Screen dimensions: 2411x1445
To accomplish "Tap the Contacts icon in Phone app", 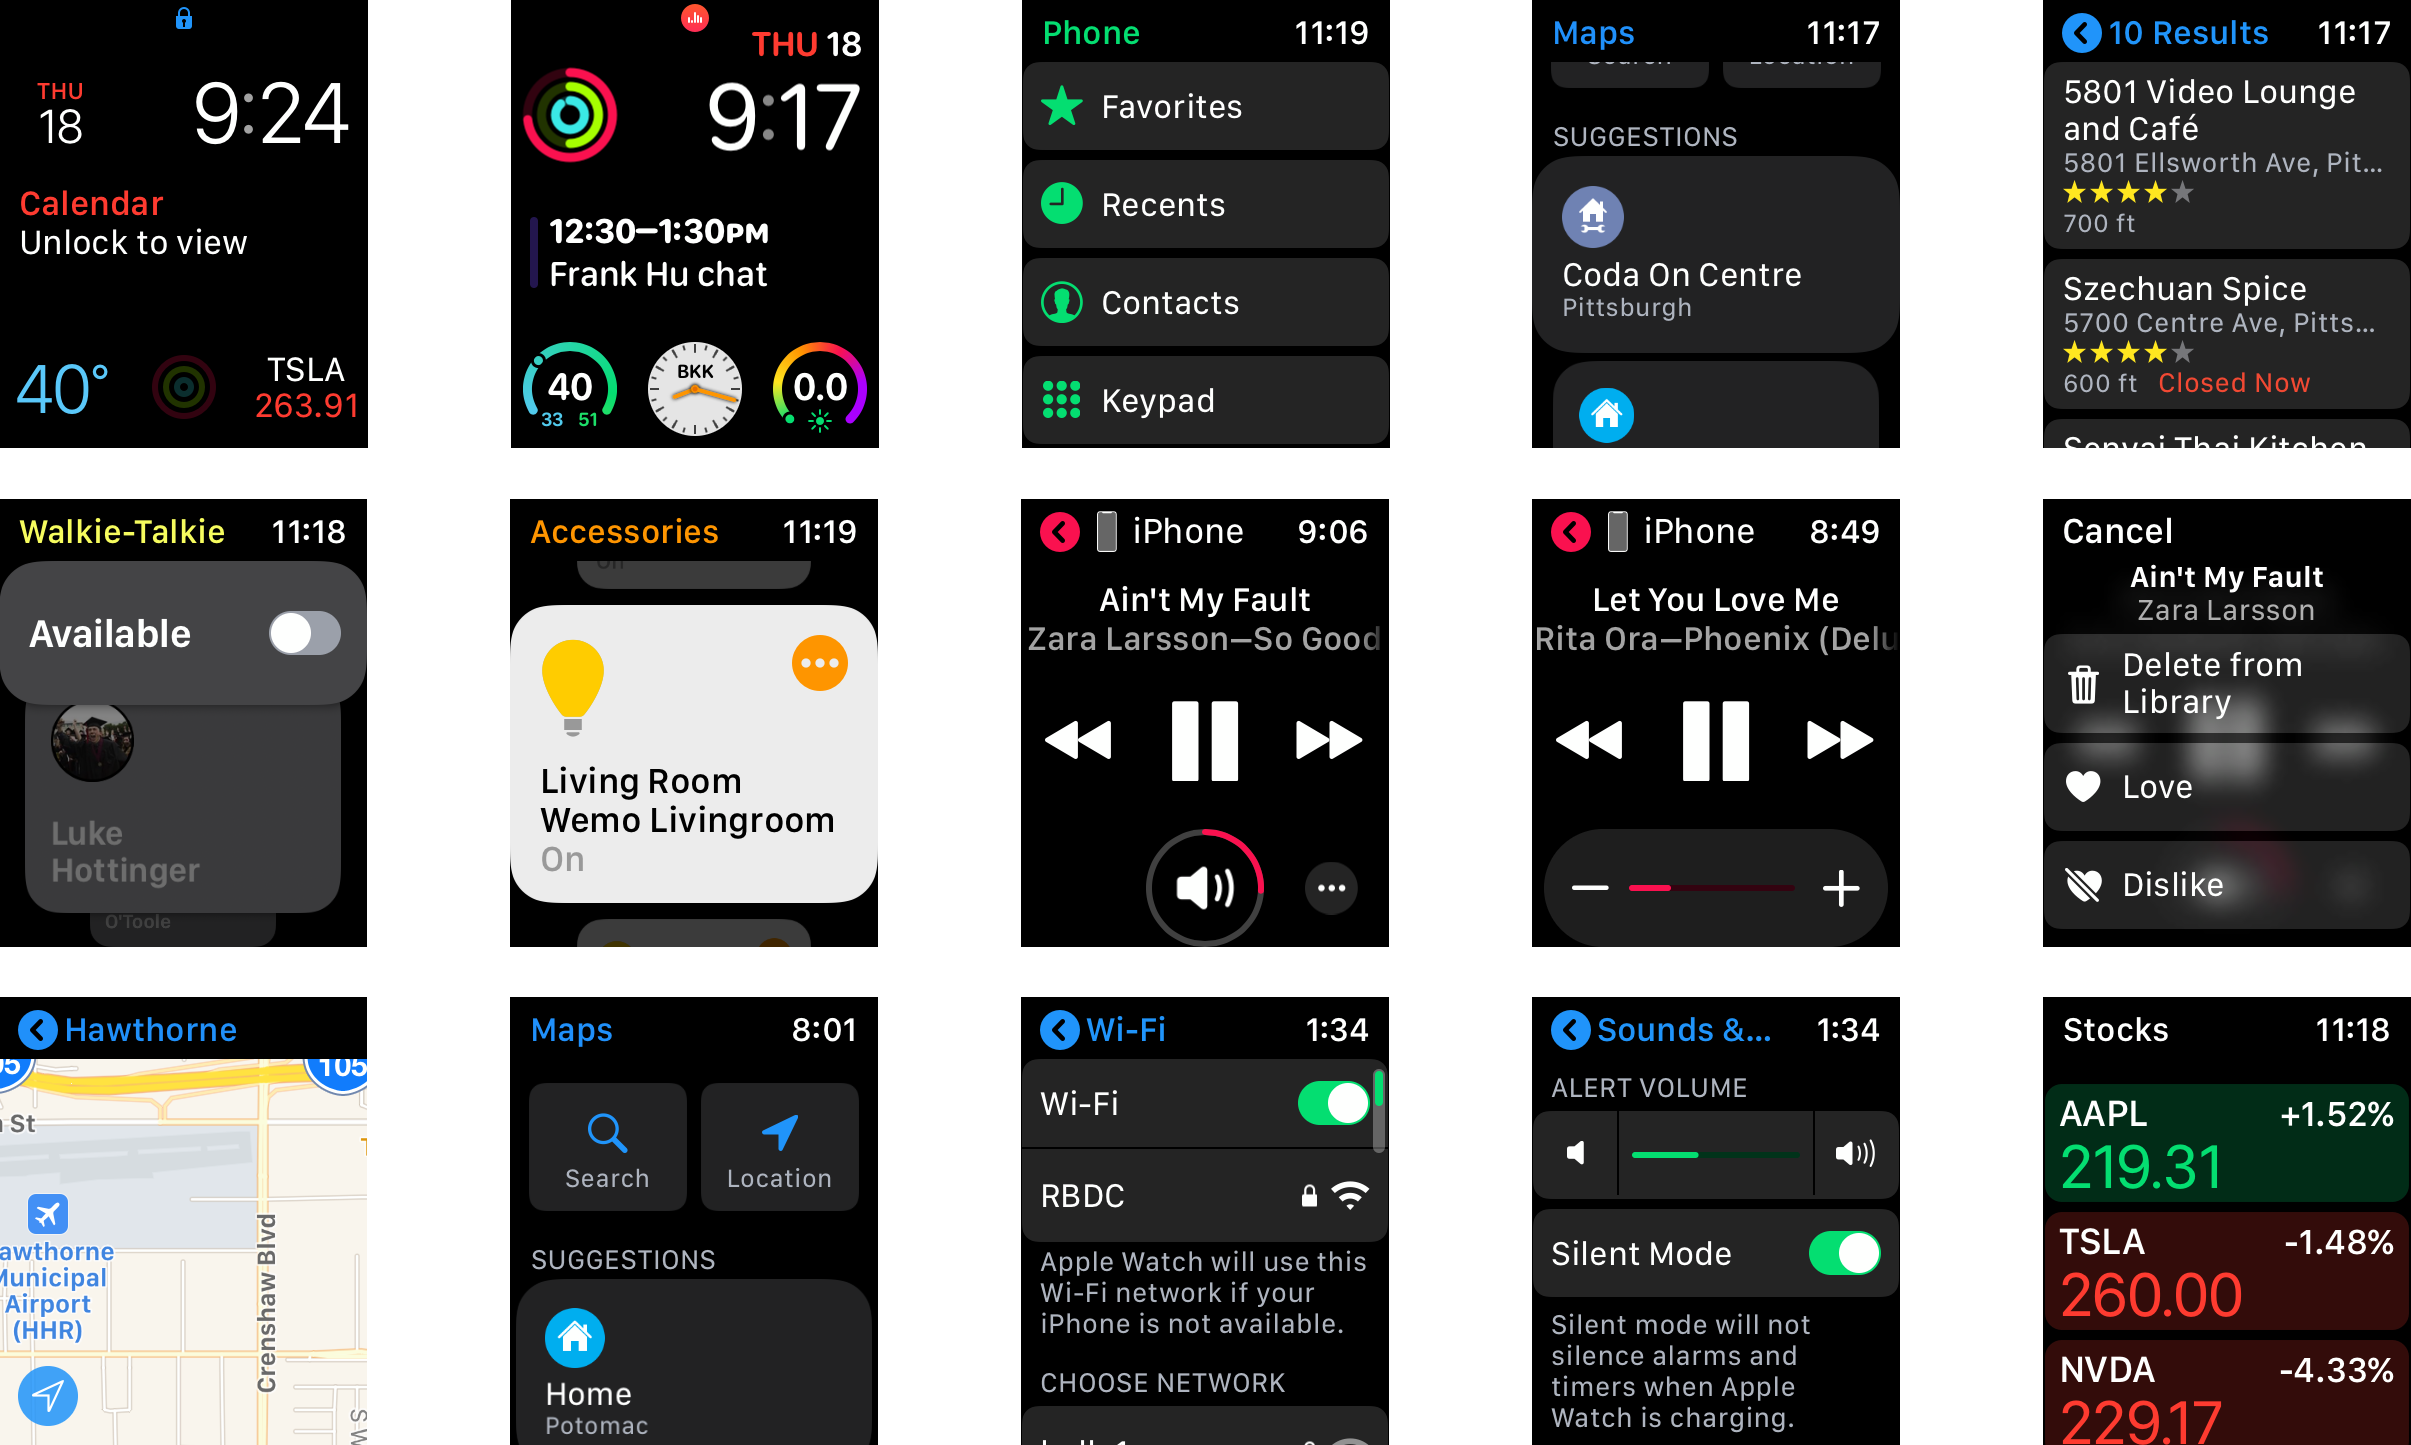I will point(1061,303).
